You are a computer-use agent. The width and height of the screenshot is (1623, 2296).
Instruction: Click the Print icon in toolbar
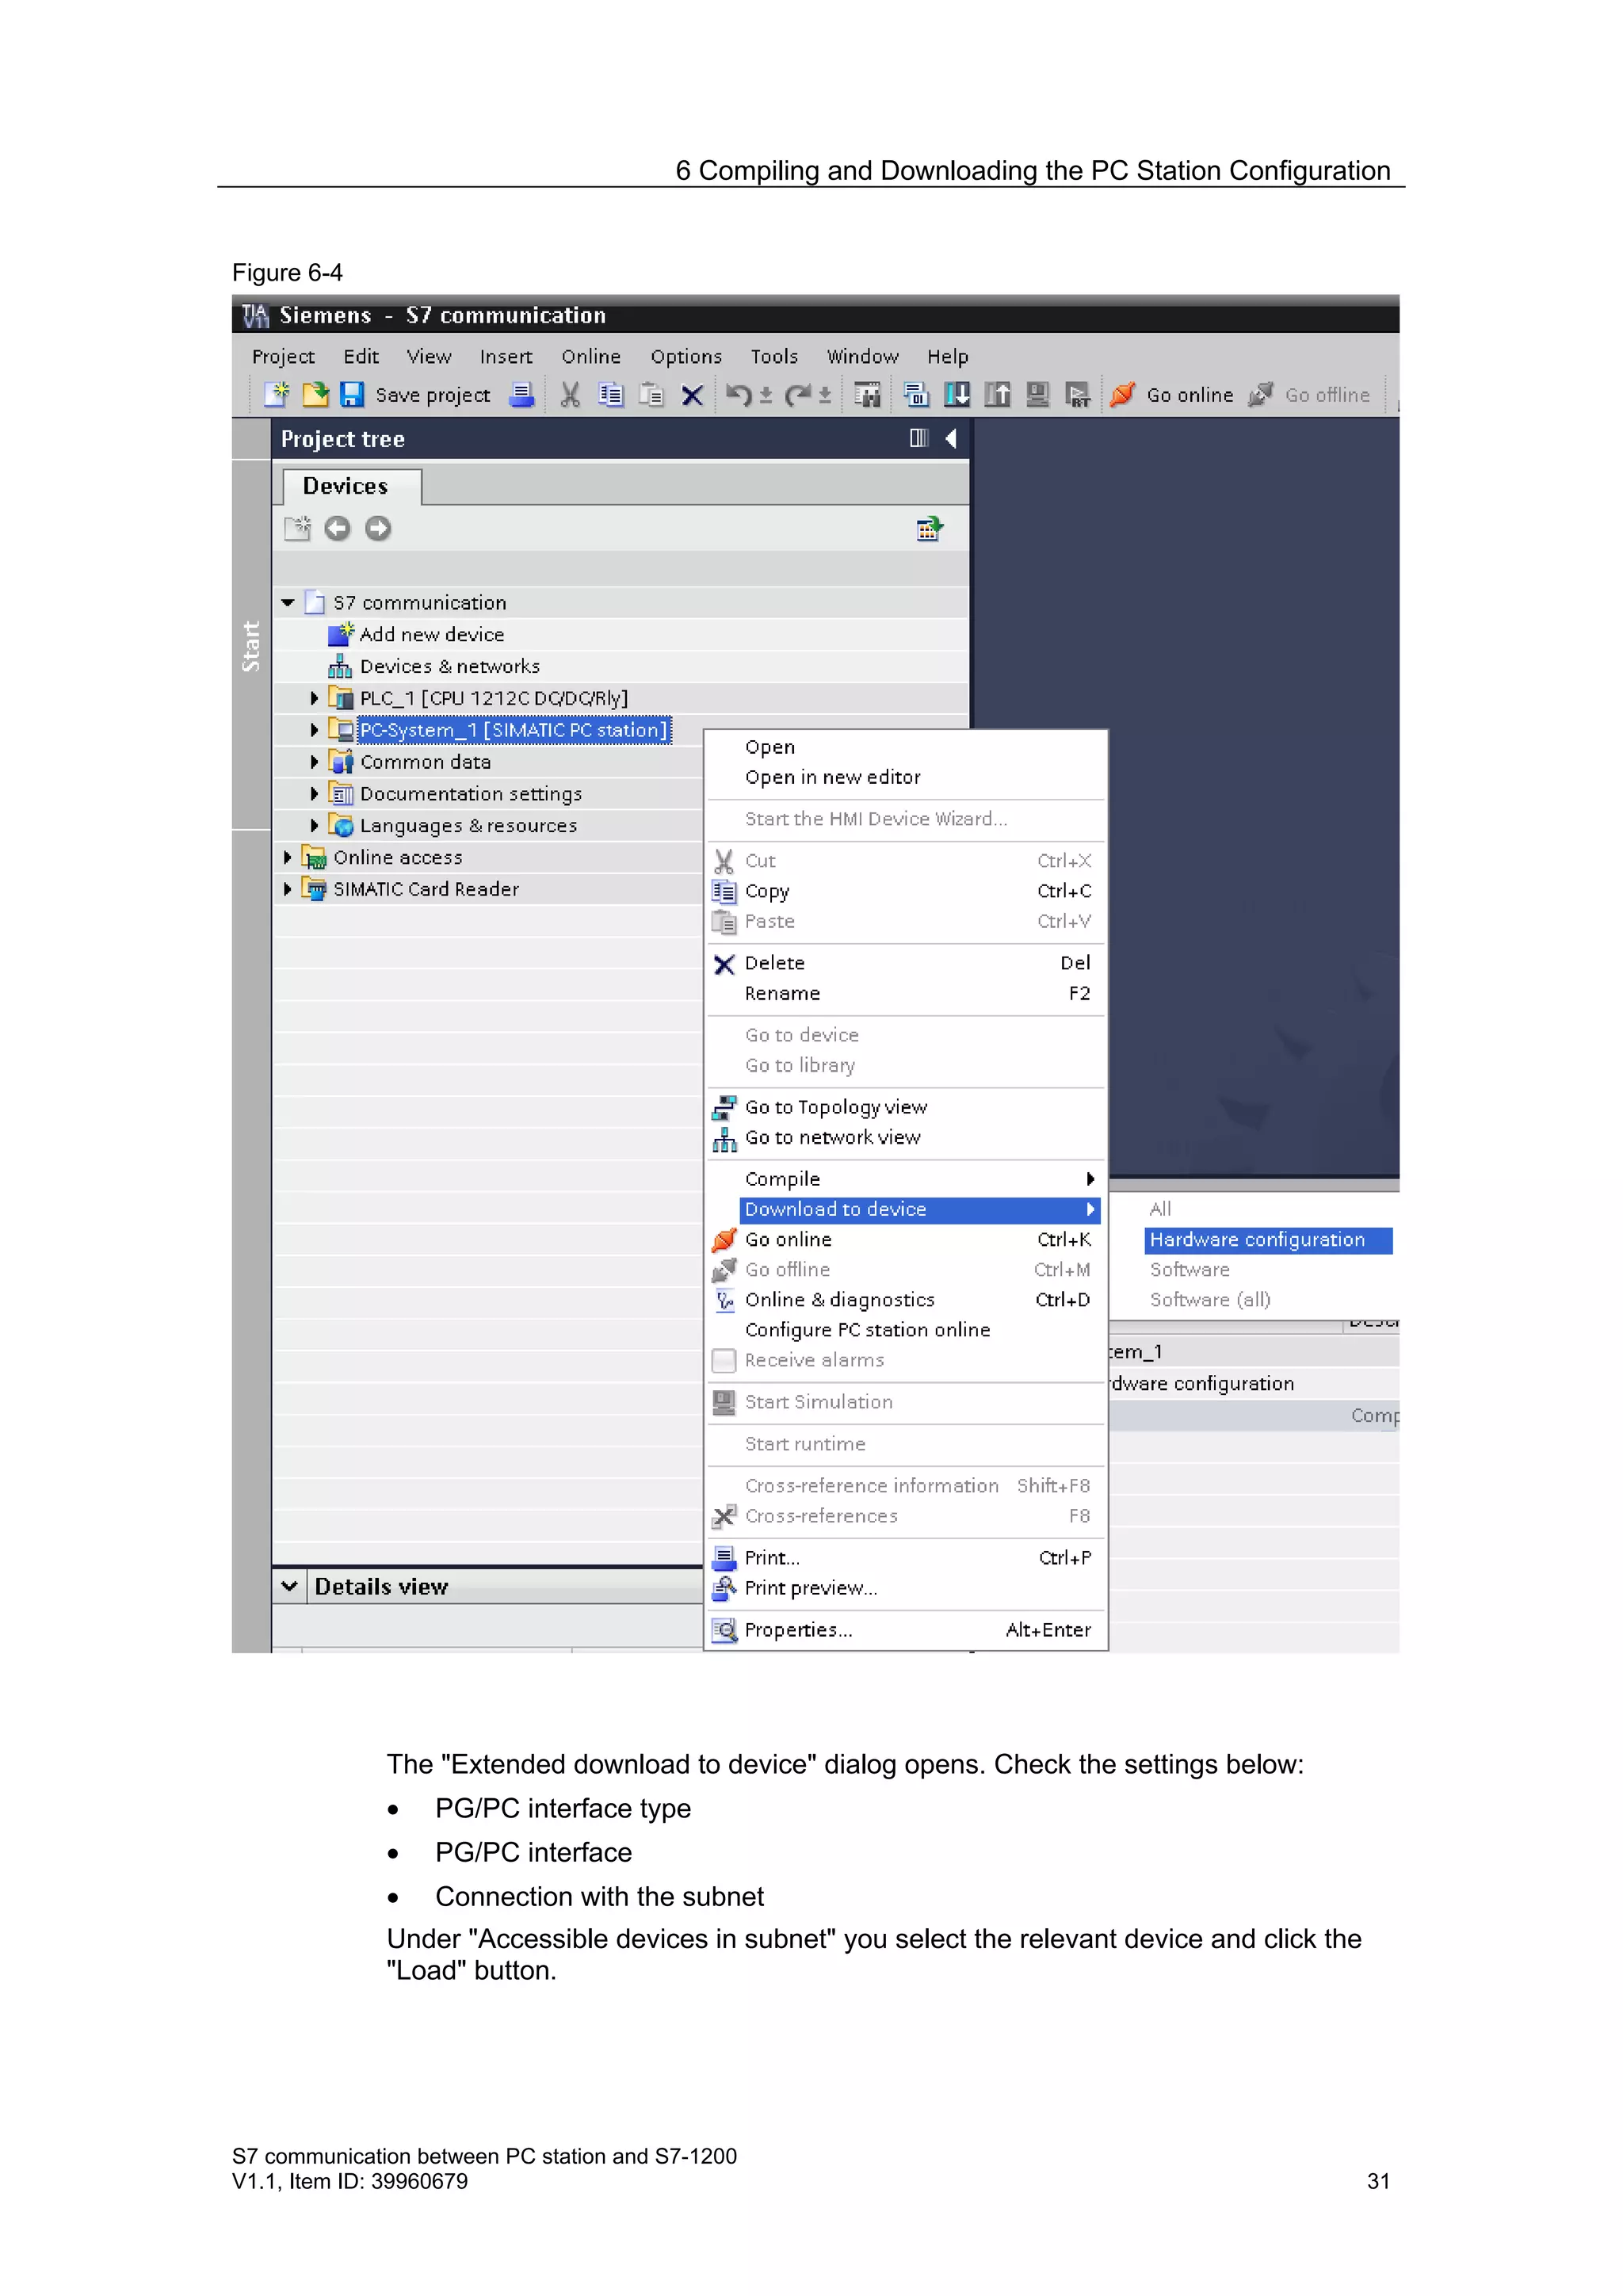point(521,395)
